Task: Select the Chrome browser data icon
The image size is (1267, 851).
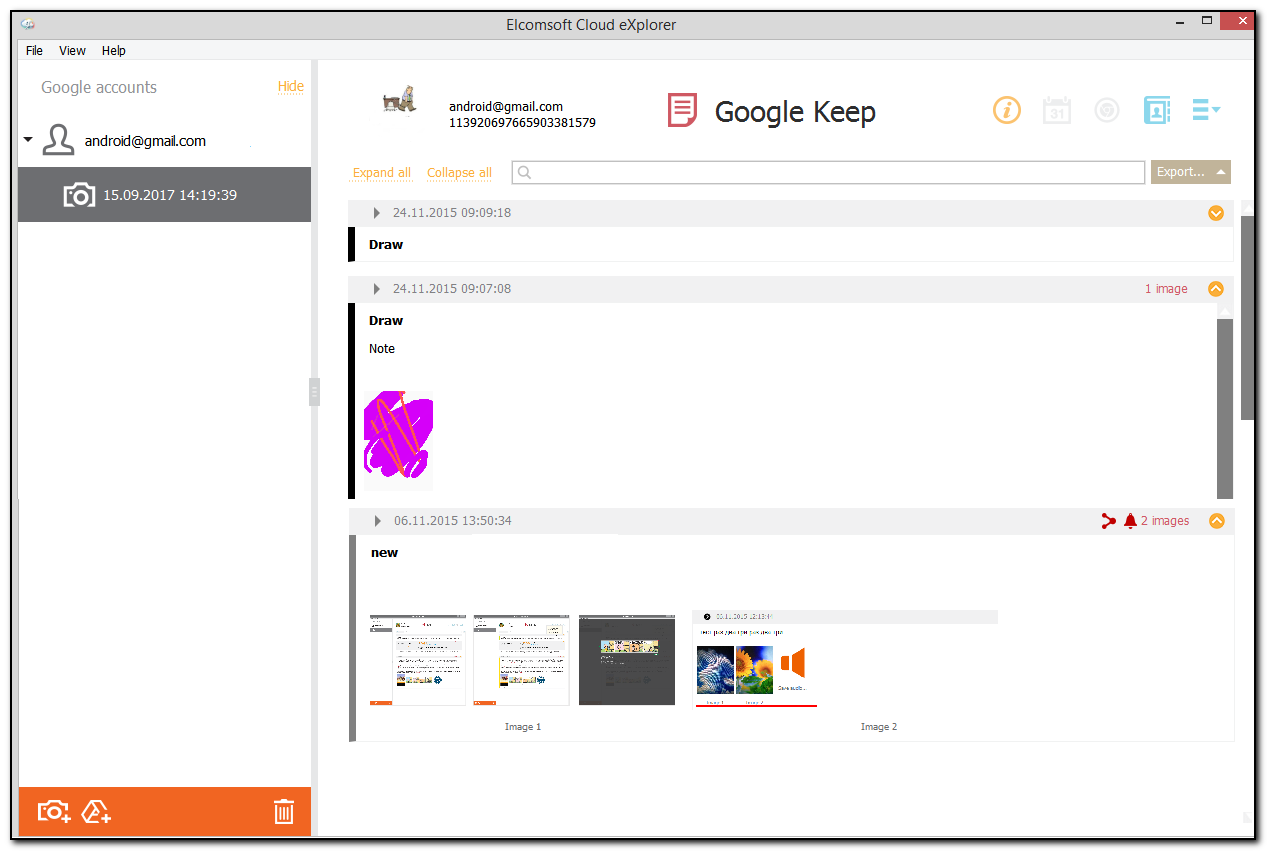Action: (1106, 110)
